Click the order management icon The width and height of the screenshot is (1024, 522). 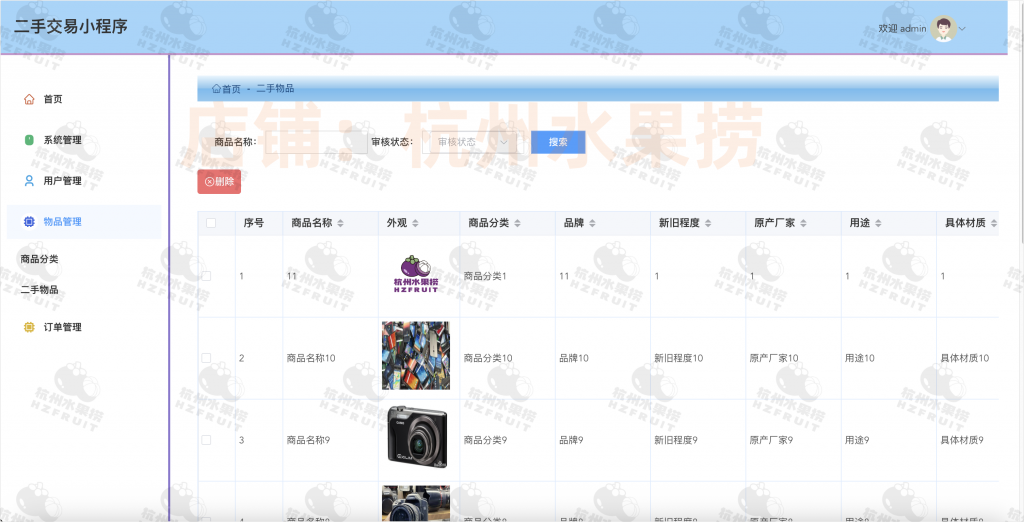[29, 327]
